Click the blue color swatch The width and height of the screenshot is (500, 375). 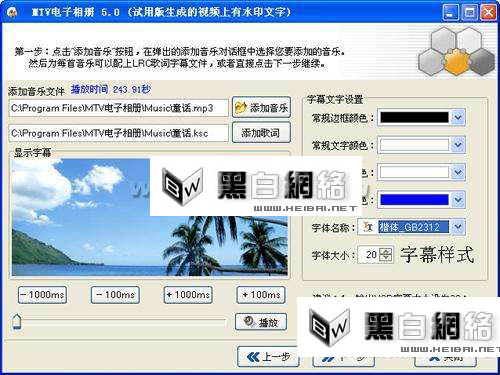pos(415,200)
